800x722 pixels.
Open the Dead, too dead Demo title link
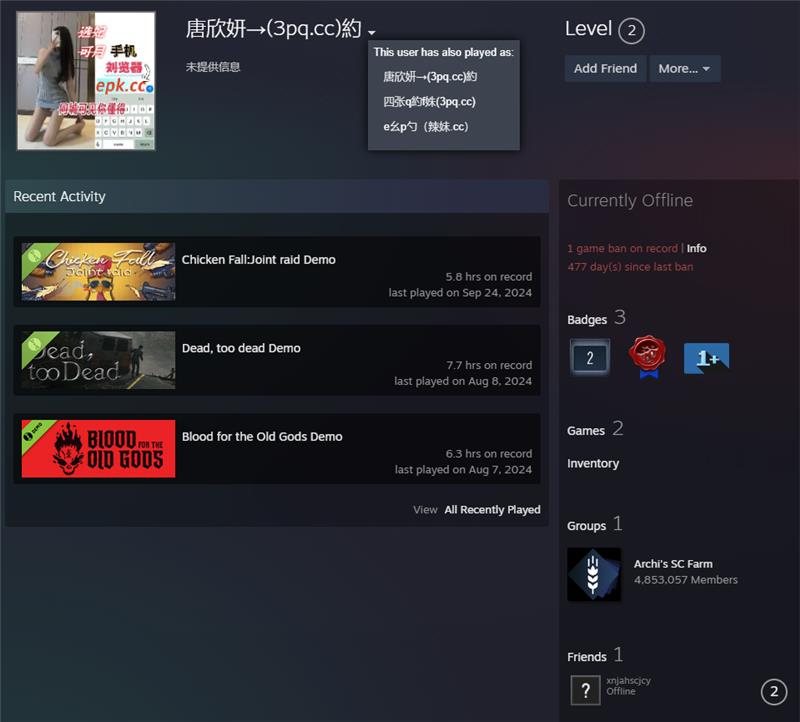coord(241,348)
